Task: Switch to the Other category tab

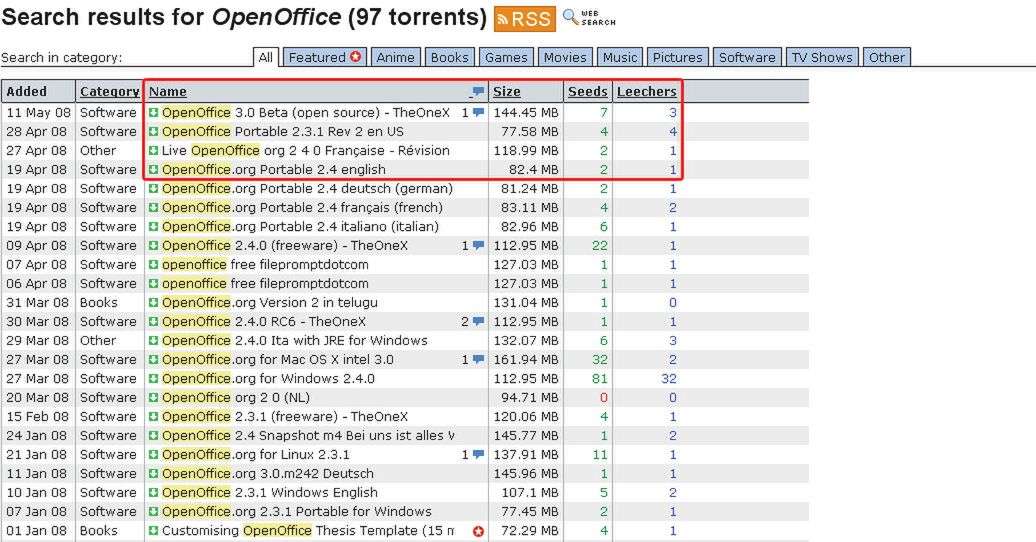Action: point(887,58)
